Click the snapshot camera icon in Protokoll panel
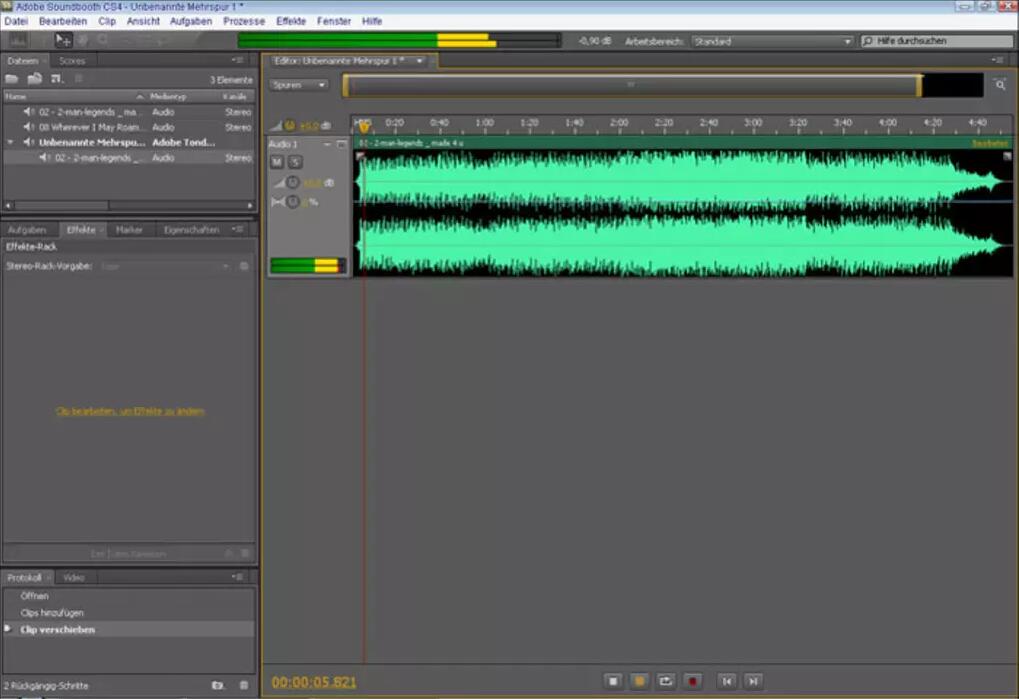The image size is (1019, 699). 218,685
